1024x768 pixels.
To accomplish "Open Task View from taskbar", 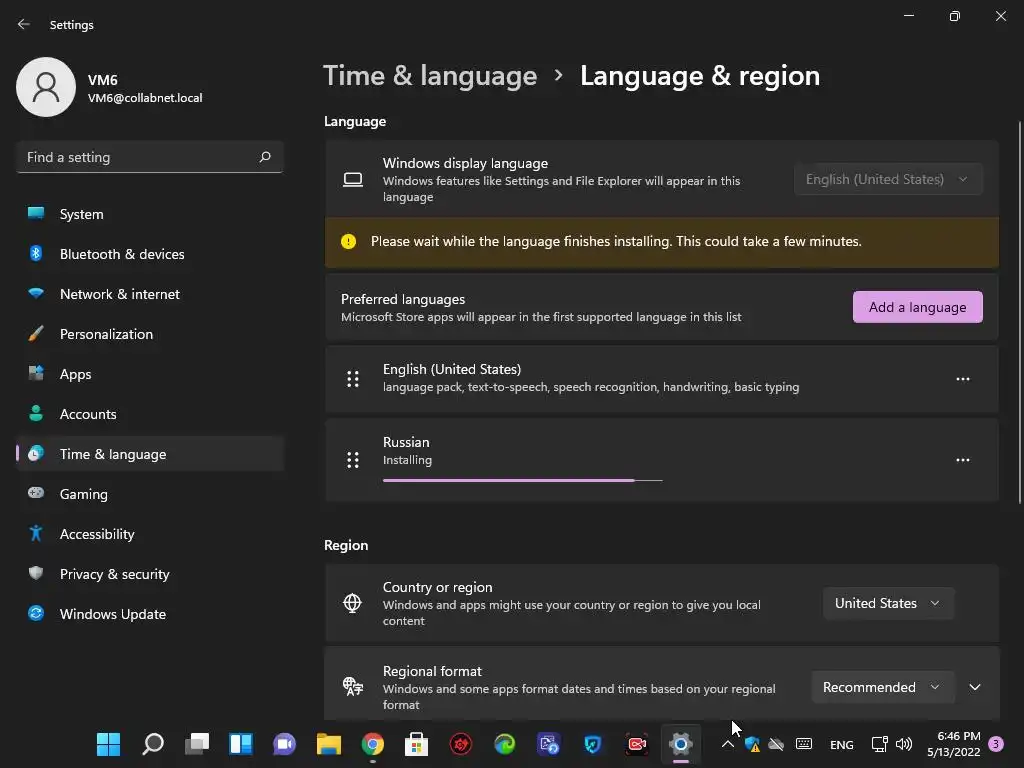I will click(x=197, y=744).
